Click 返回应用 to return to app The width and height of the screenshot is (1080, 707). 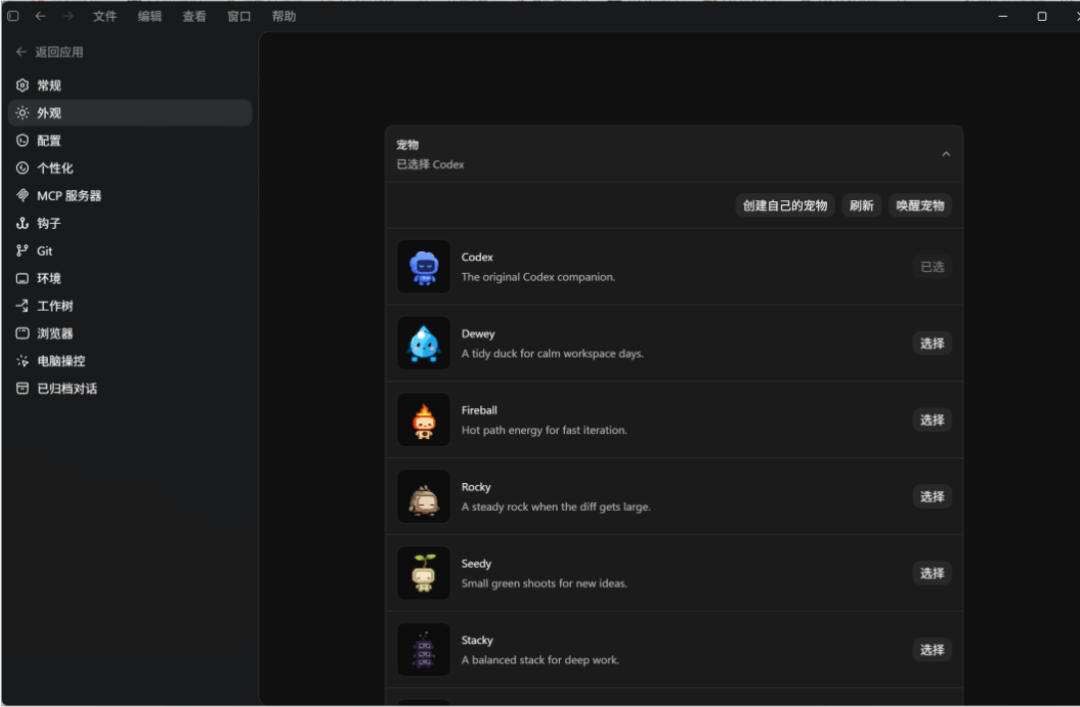pyautogui.click(x=50, y=52)
